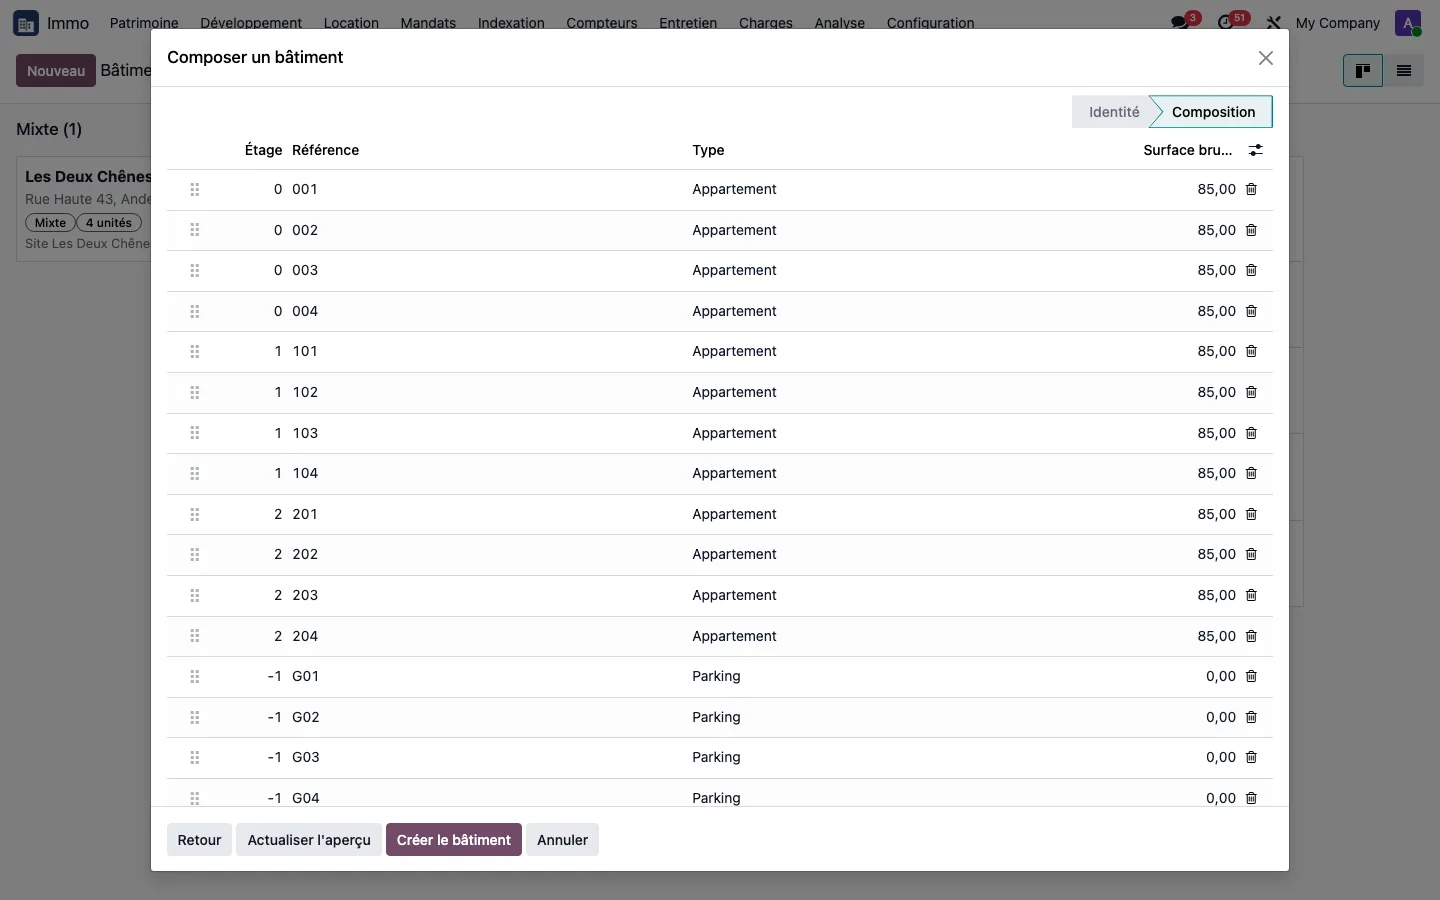The width and height of the screenshot is (1440, 900).
Task: Click the Retour button
Action: [199, 840]
